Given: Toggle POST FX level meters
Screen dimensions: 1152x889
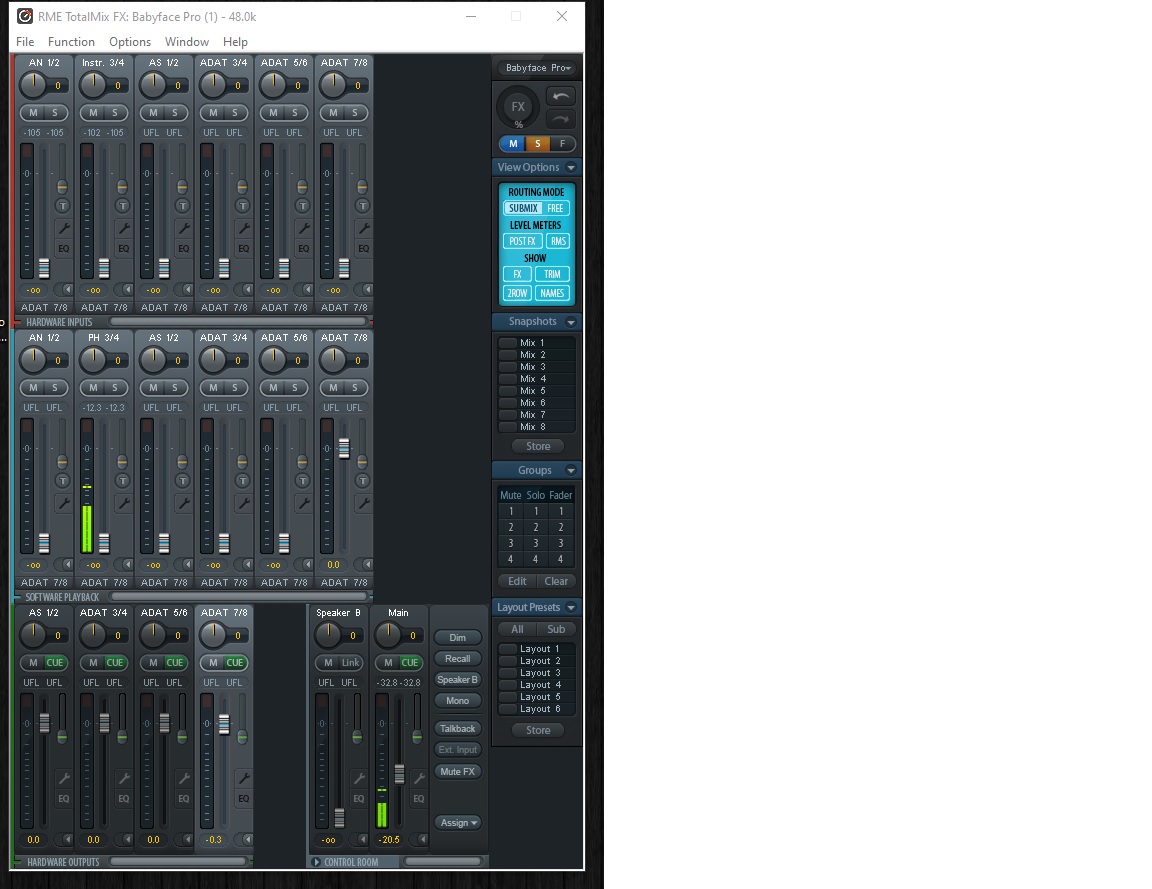Looking at the screenshot, I should click(x=522, y=241).
